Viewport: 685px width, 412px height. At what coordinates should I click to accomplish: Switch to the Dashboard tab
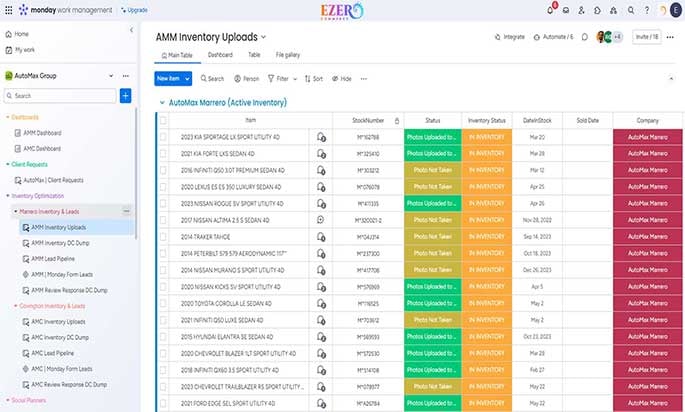220,55
